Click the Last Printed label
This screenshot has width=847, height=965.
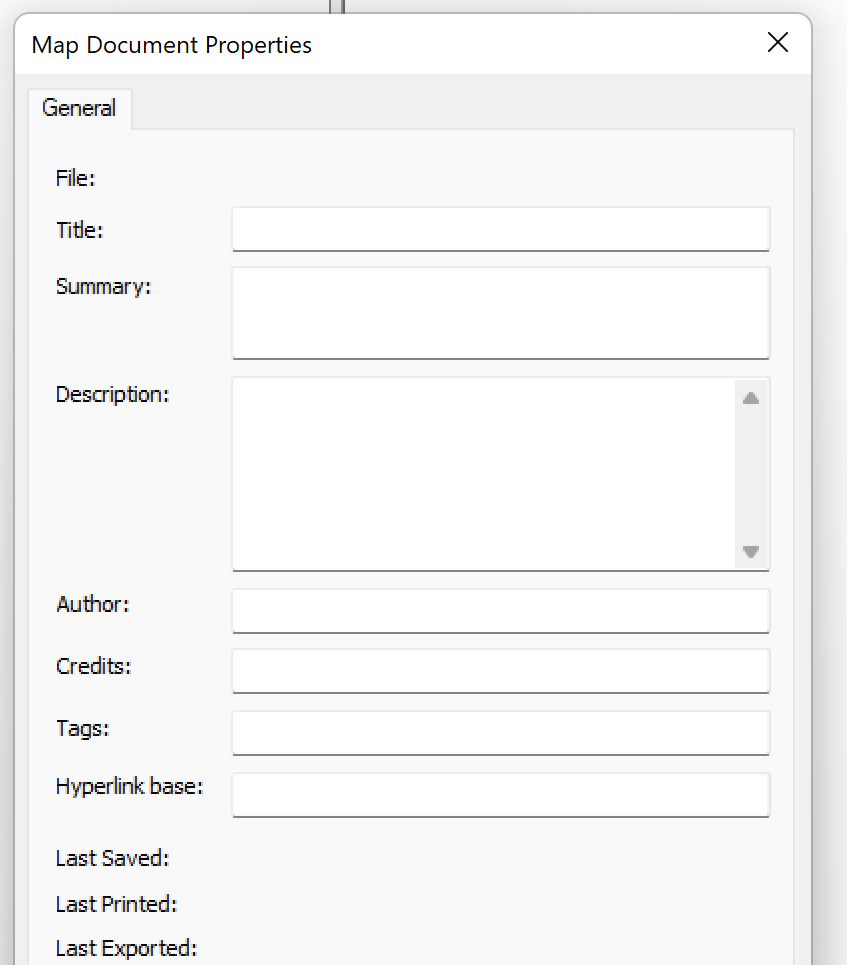116,904
